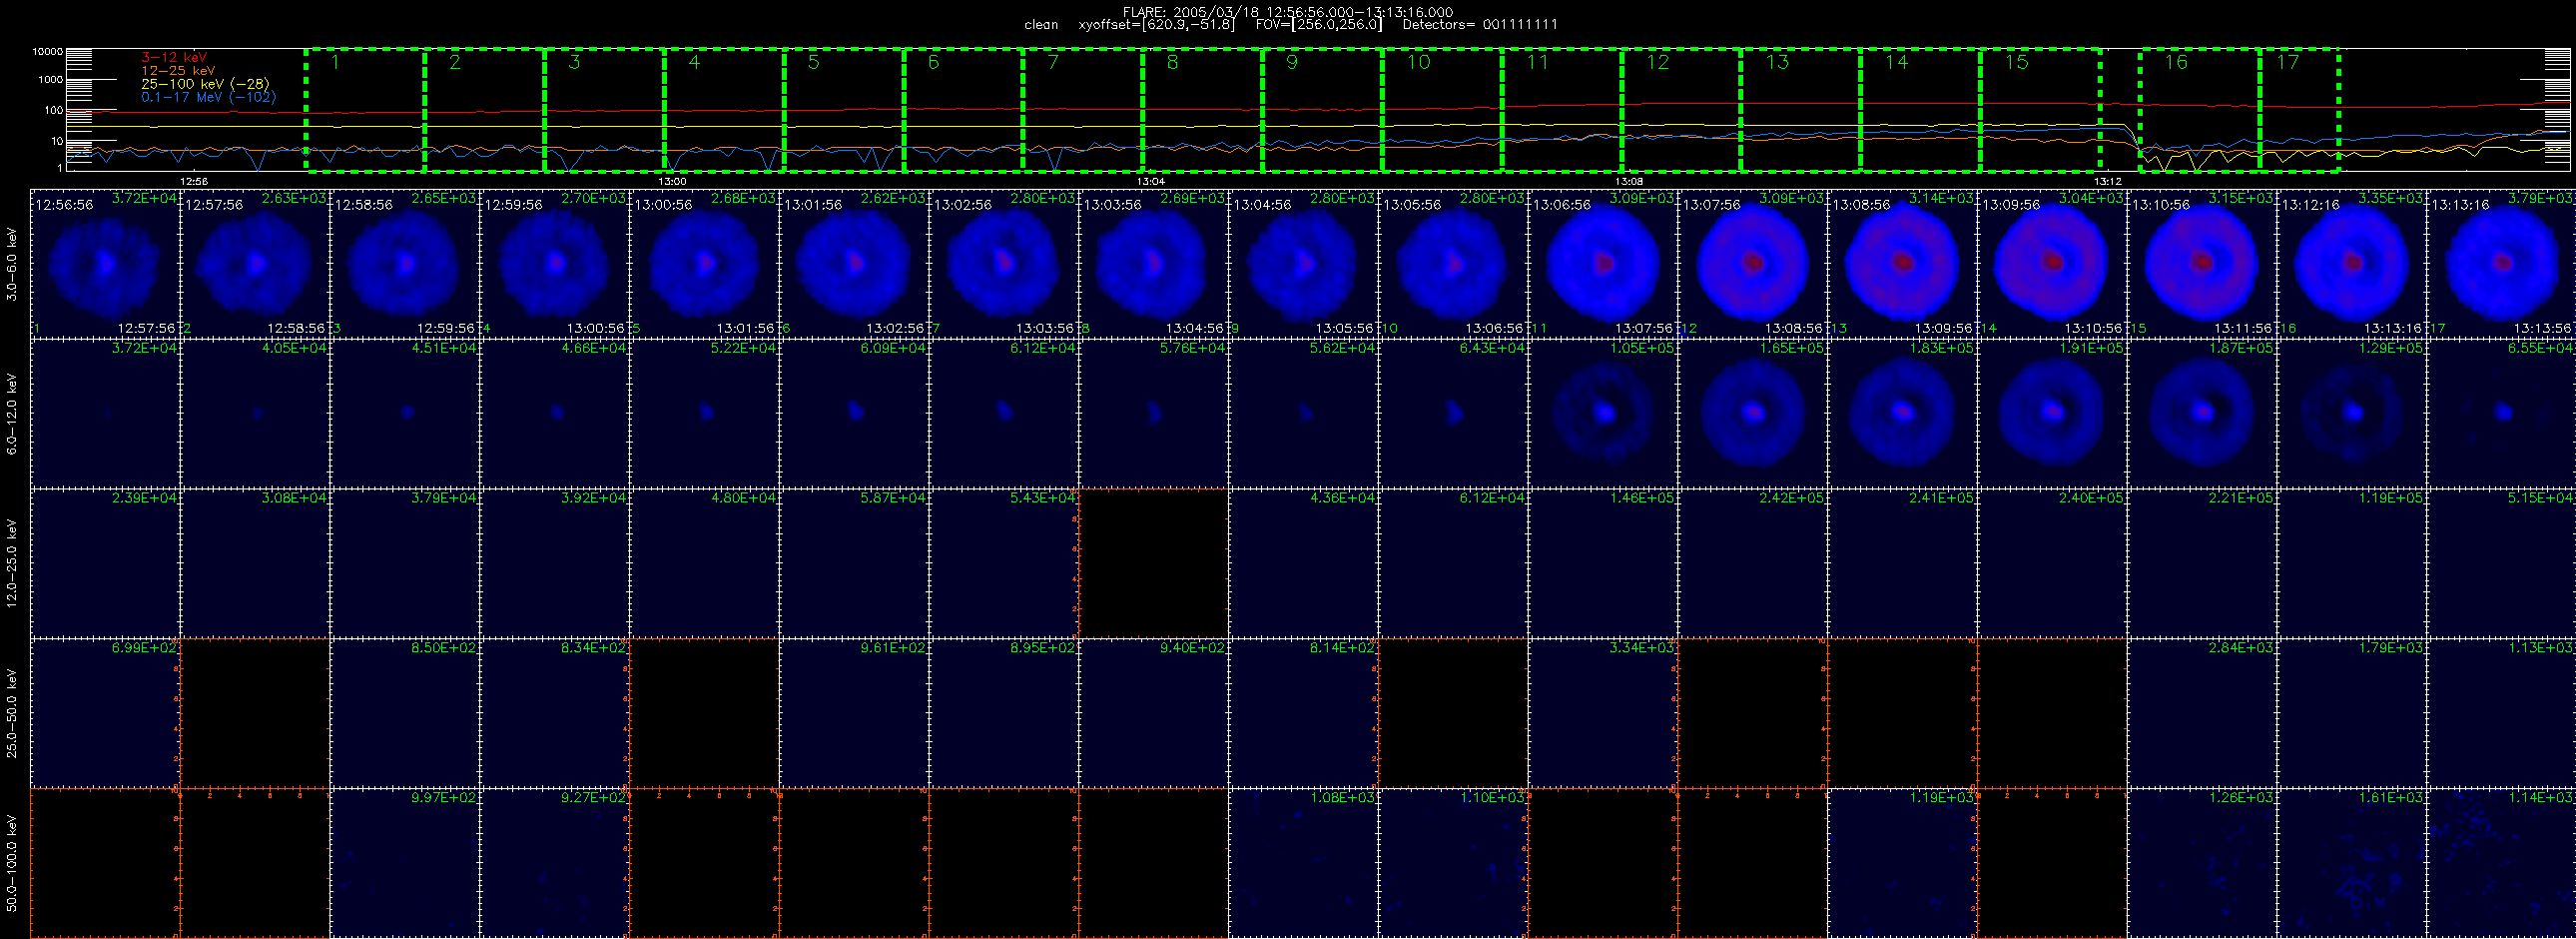The image size is (2576, 939).
Task: Select the 50.0-100.0 keV panel labeled 1.61E+03
Action: pos(2352,863)
